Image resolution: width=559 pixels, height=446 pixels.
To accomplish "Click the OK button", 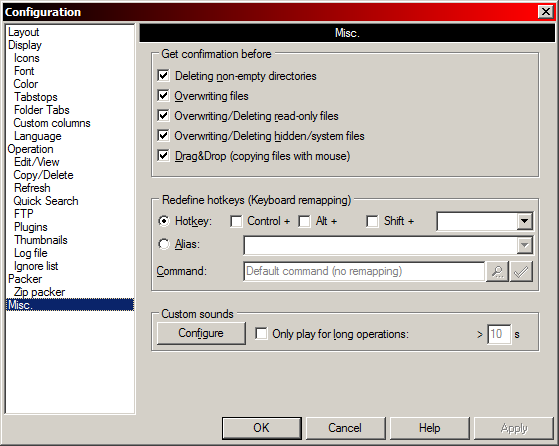I will (x=262, y=428).
